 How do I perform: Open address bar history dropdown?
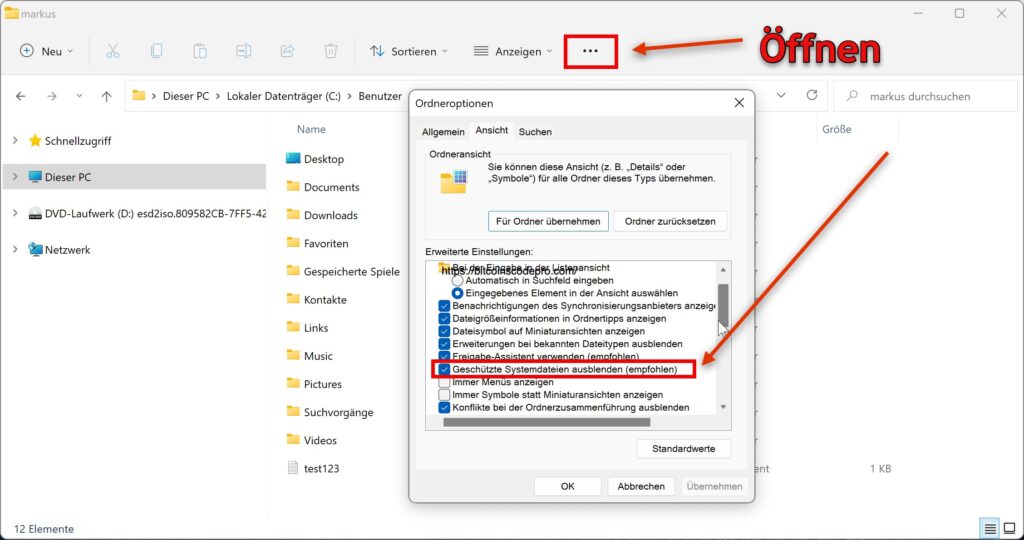coord(781,95)
